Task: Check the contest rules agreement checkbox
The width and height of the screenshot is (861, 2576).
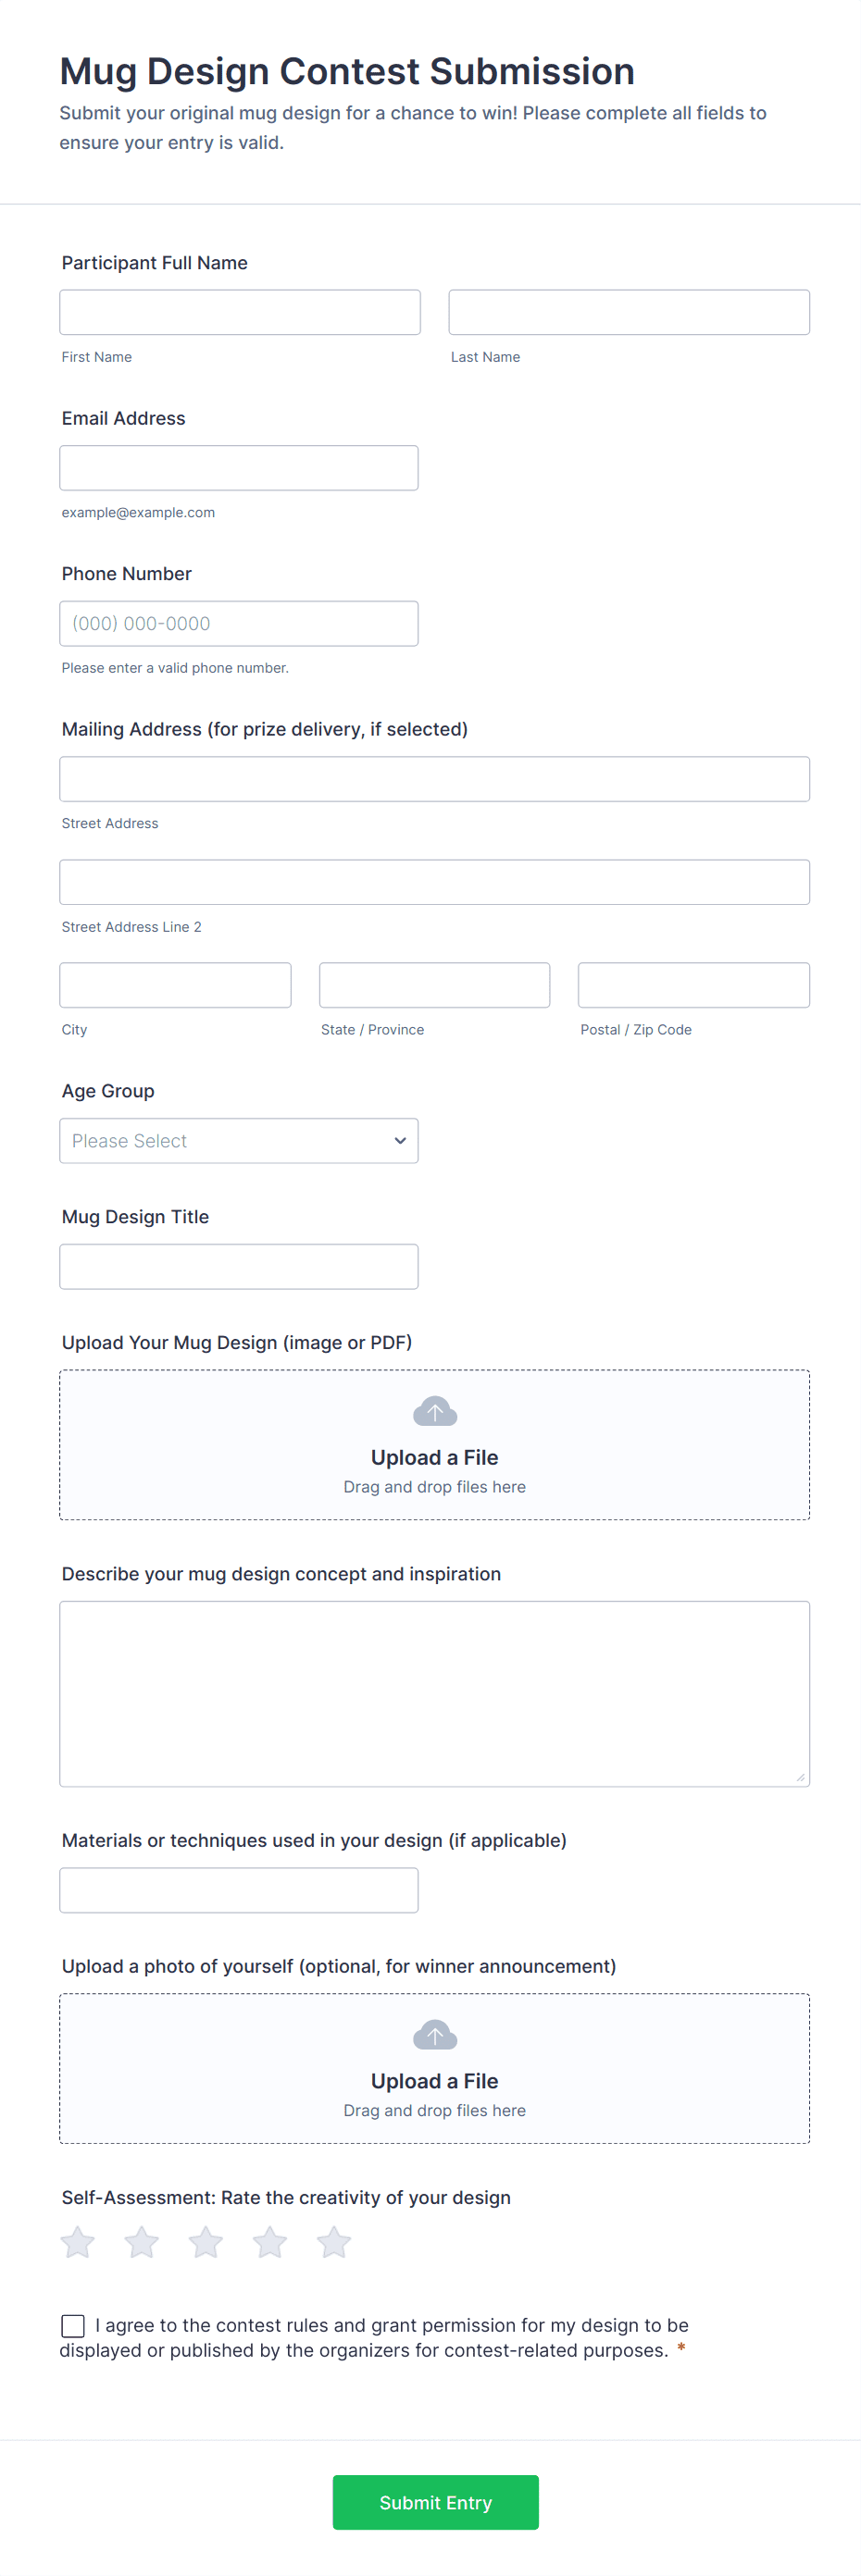Action: tap(72, 2326)
